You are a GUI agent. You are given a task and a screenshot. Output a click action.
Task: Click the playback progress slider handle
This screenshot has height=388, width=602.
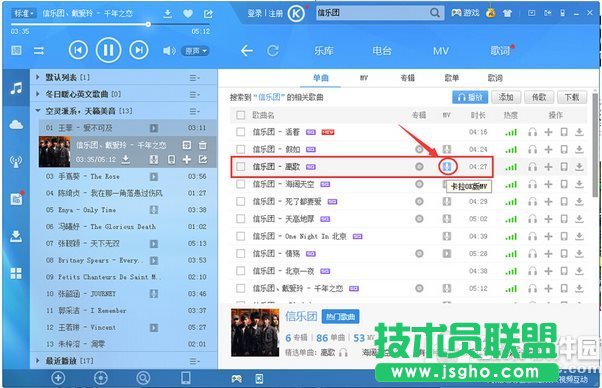pyautogui.click(x=148, y=24)
